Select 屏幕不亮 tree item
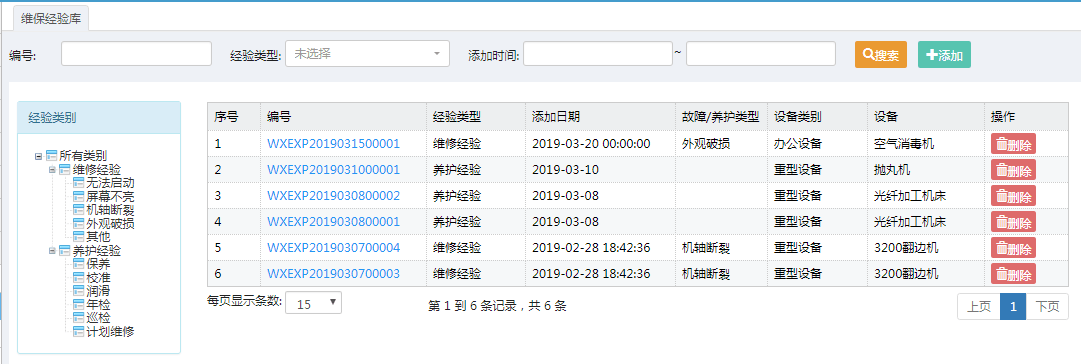Screen dimensions: 1081x364 click(x=110, y=196)
